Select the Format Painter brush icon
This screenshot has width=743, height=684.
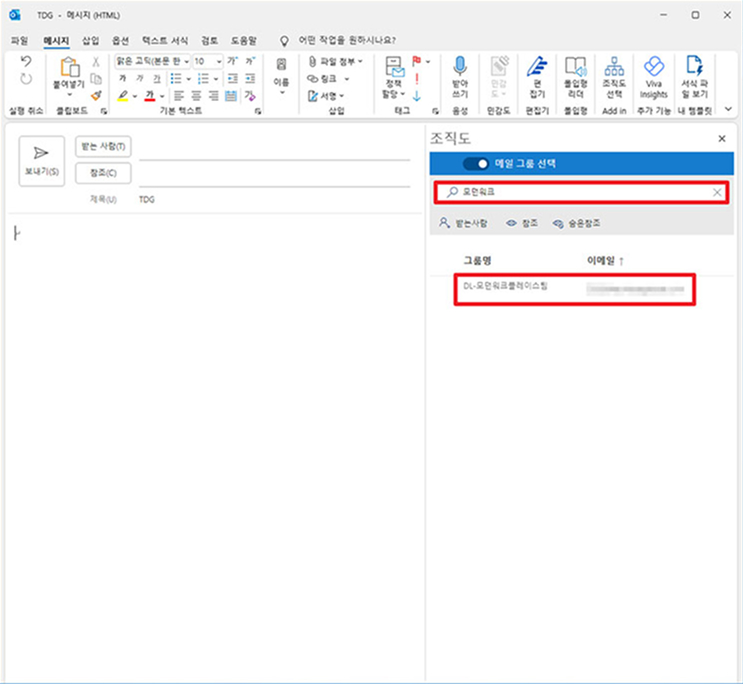click(x=96, y=96)
